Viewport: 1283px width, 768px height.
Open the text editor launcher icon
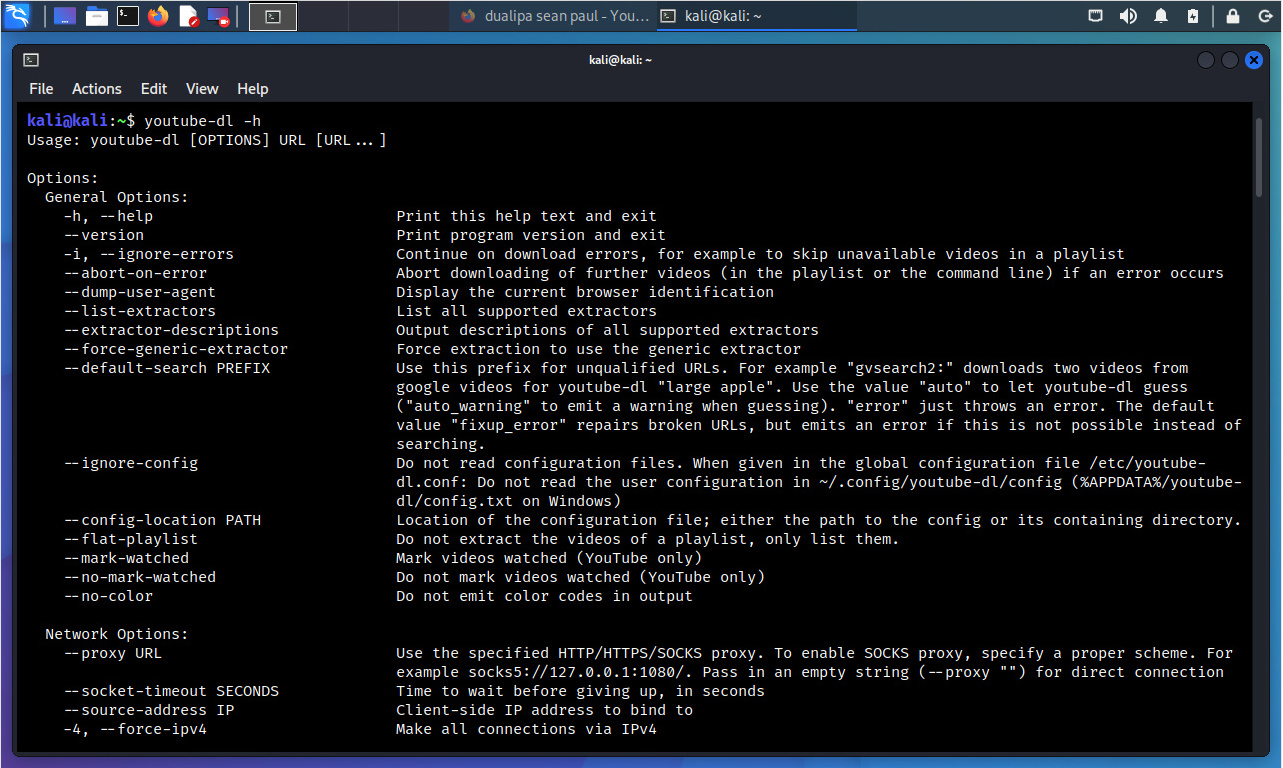pos(188,16)
